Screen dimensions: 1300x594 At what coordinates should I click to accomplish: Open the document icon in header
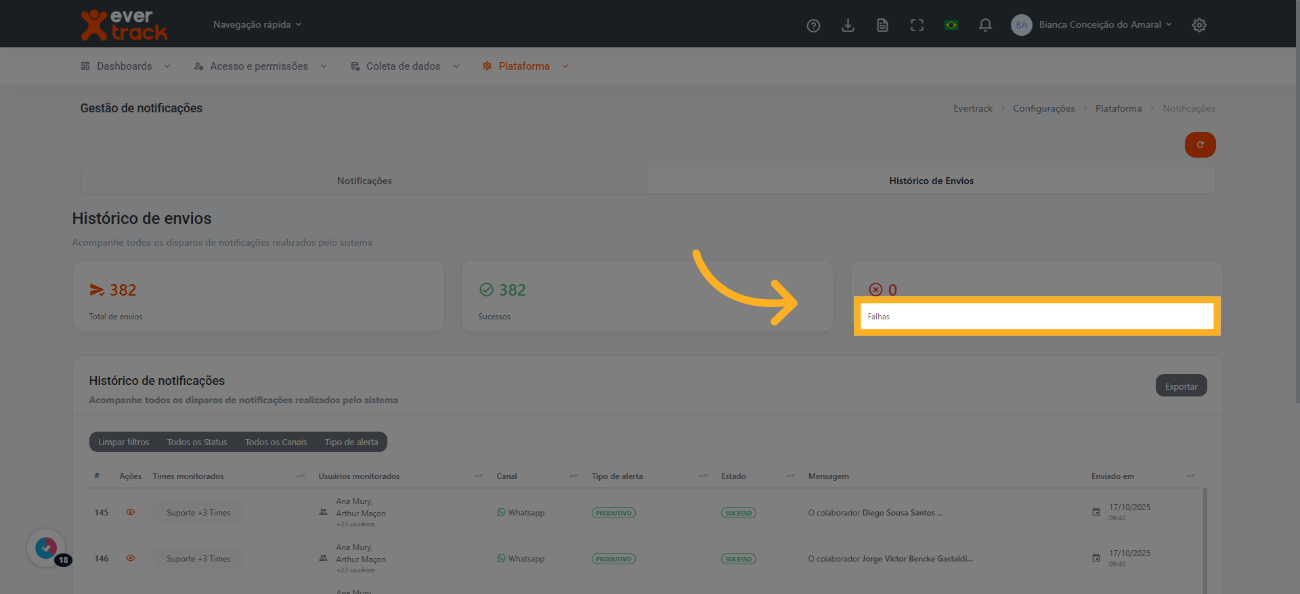(882, 25)
